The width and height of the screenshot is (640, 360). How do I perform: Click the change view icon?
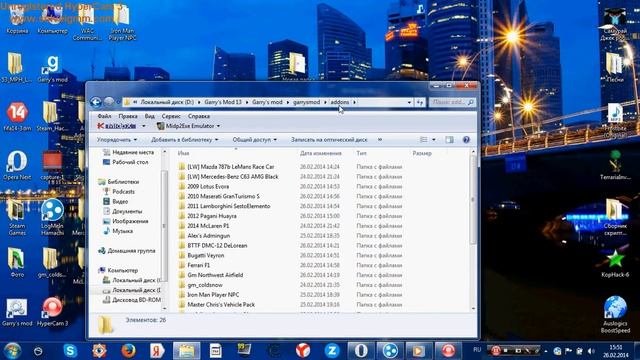coord(424,140)
